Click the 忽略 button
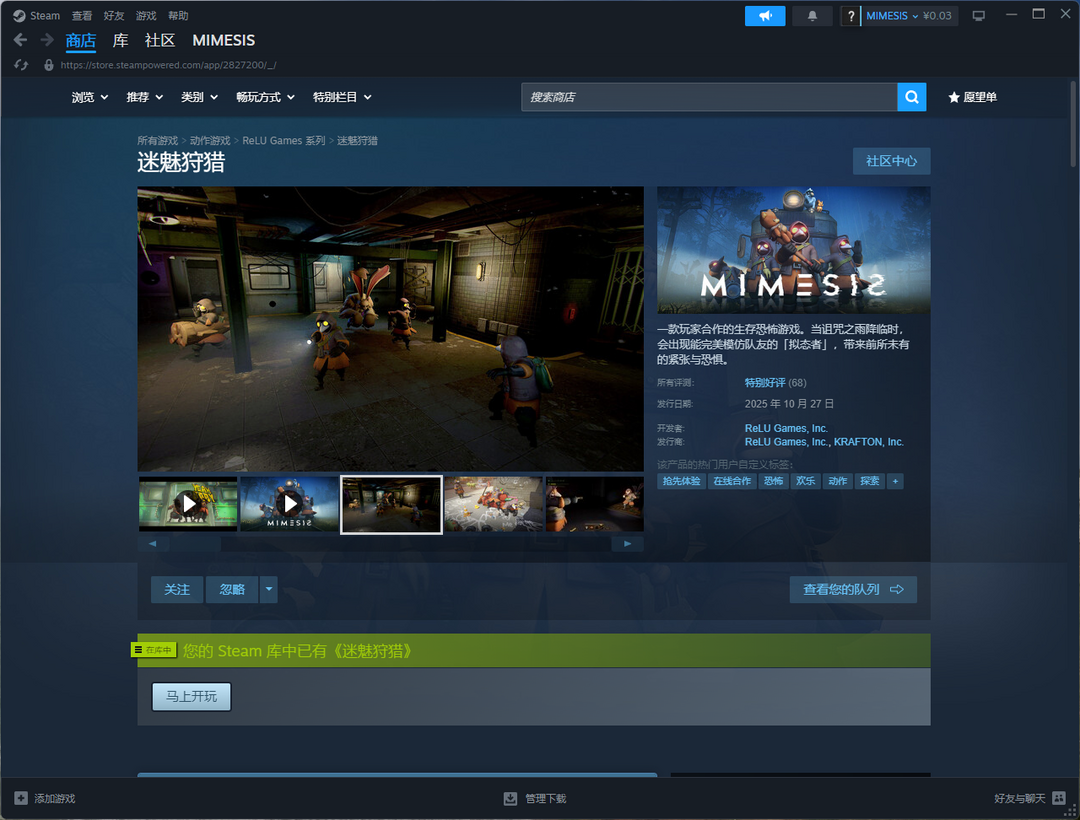This screenshot has width=1080, height=820. click(232, 589)
